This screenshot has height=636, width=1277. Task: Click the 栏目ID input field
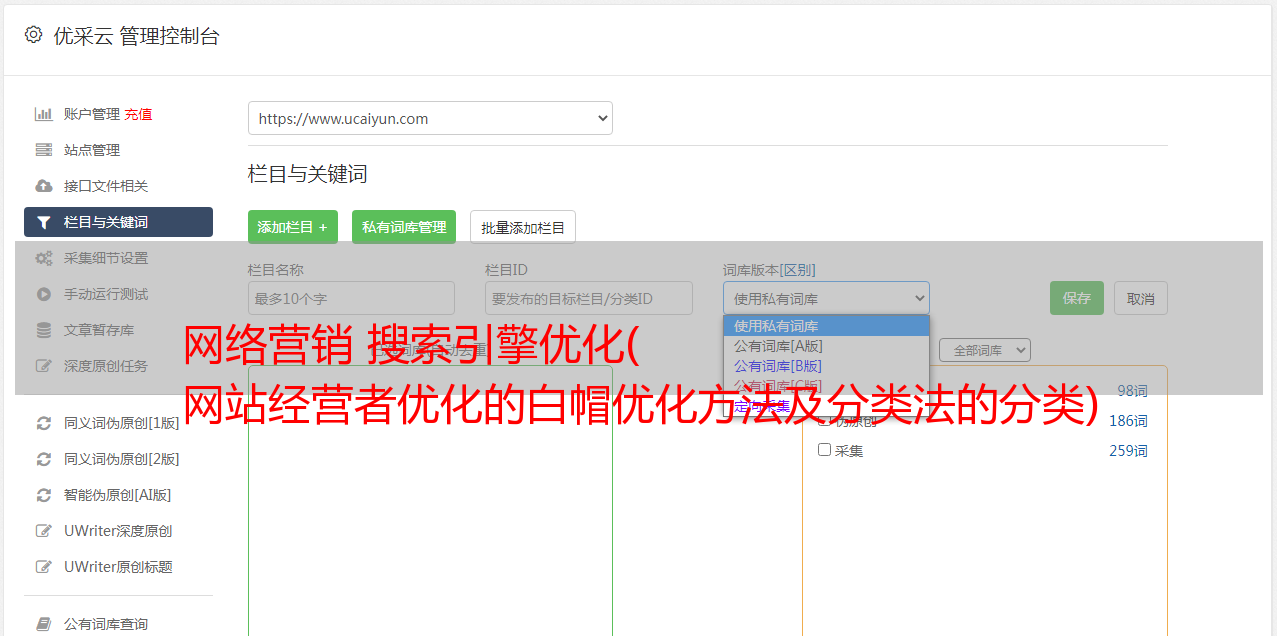589,298
